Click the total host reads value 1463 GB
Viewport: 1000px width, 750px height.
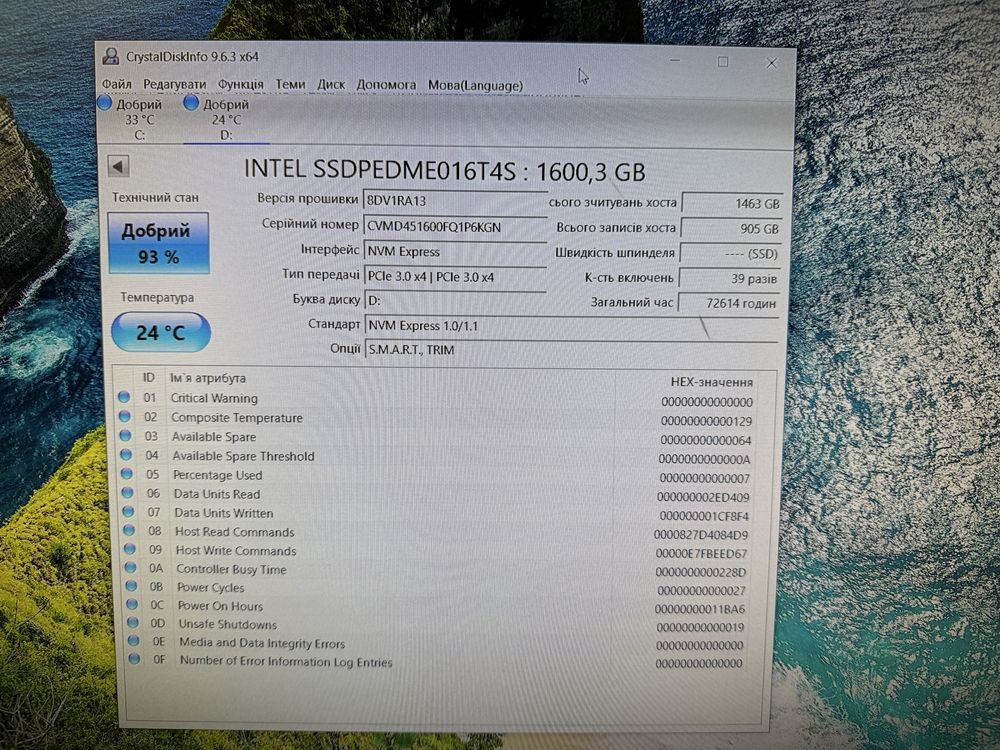click(732, 203)
